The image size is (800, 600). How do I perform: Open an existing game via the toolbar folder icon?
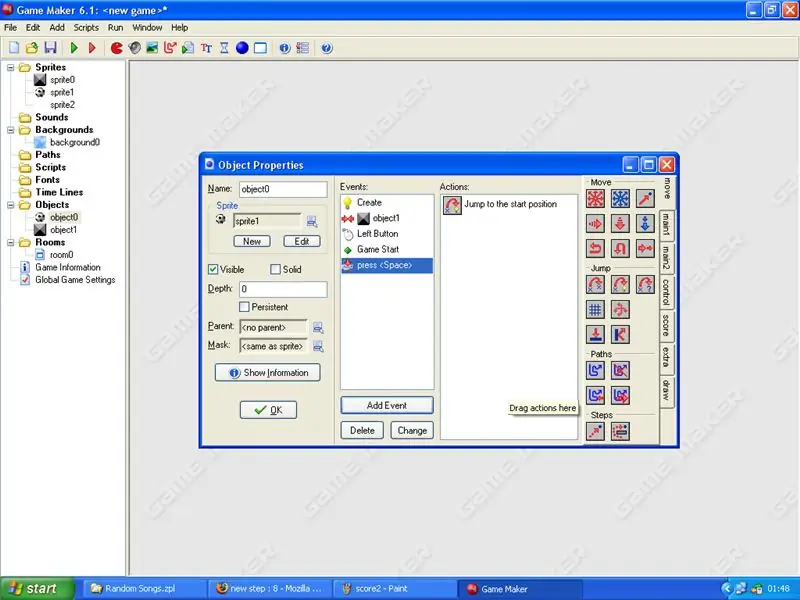click(x=32, y=48)
